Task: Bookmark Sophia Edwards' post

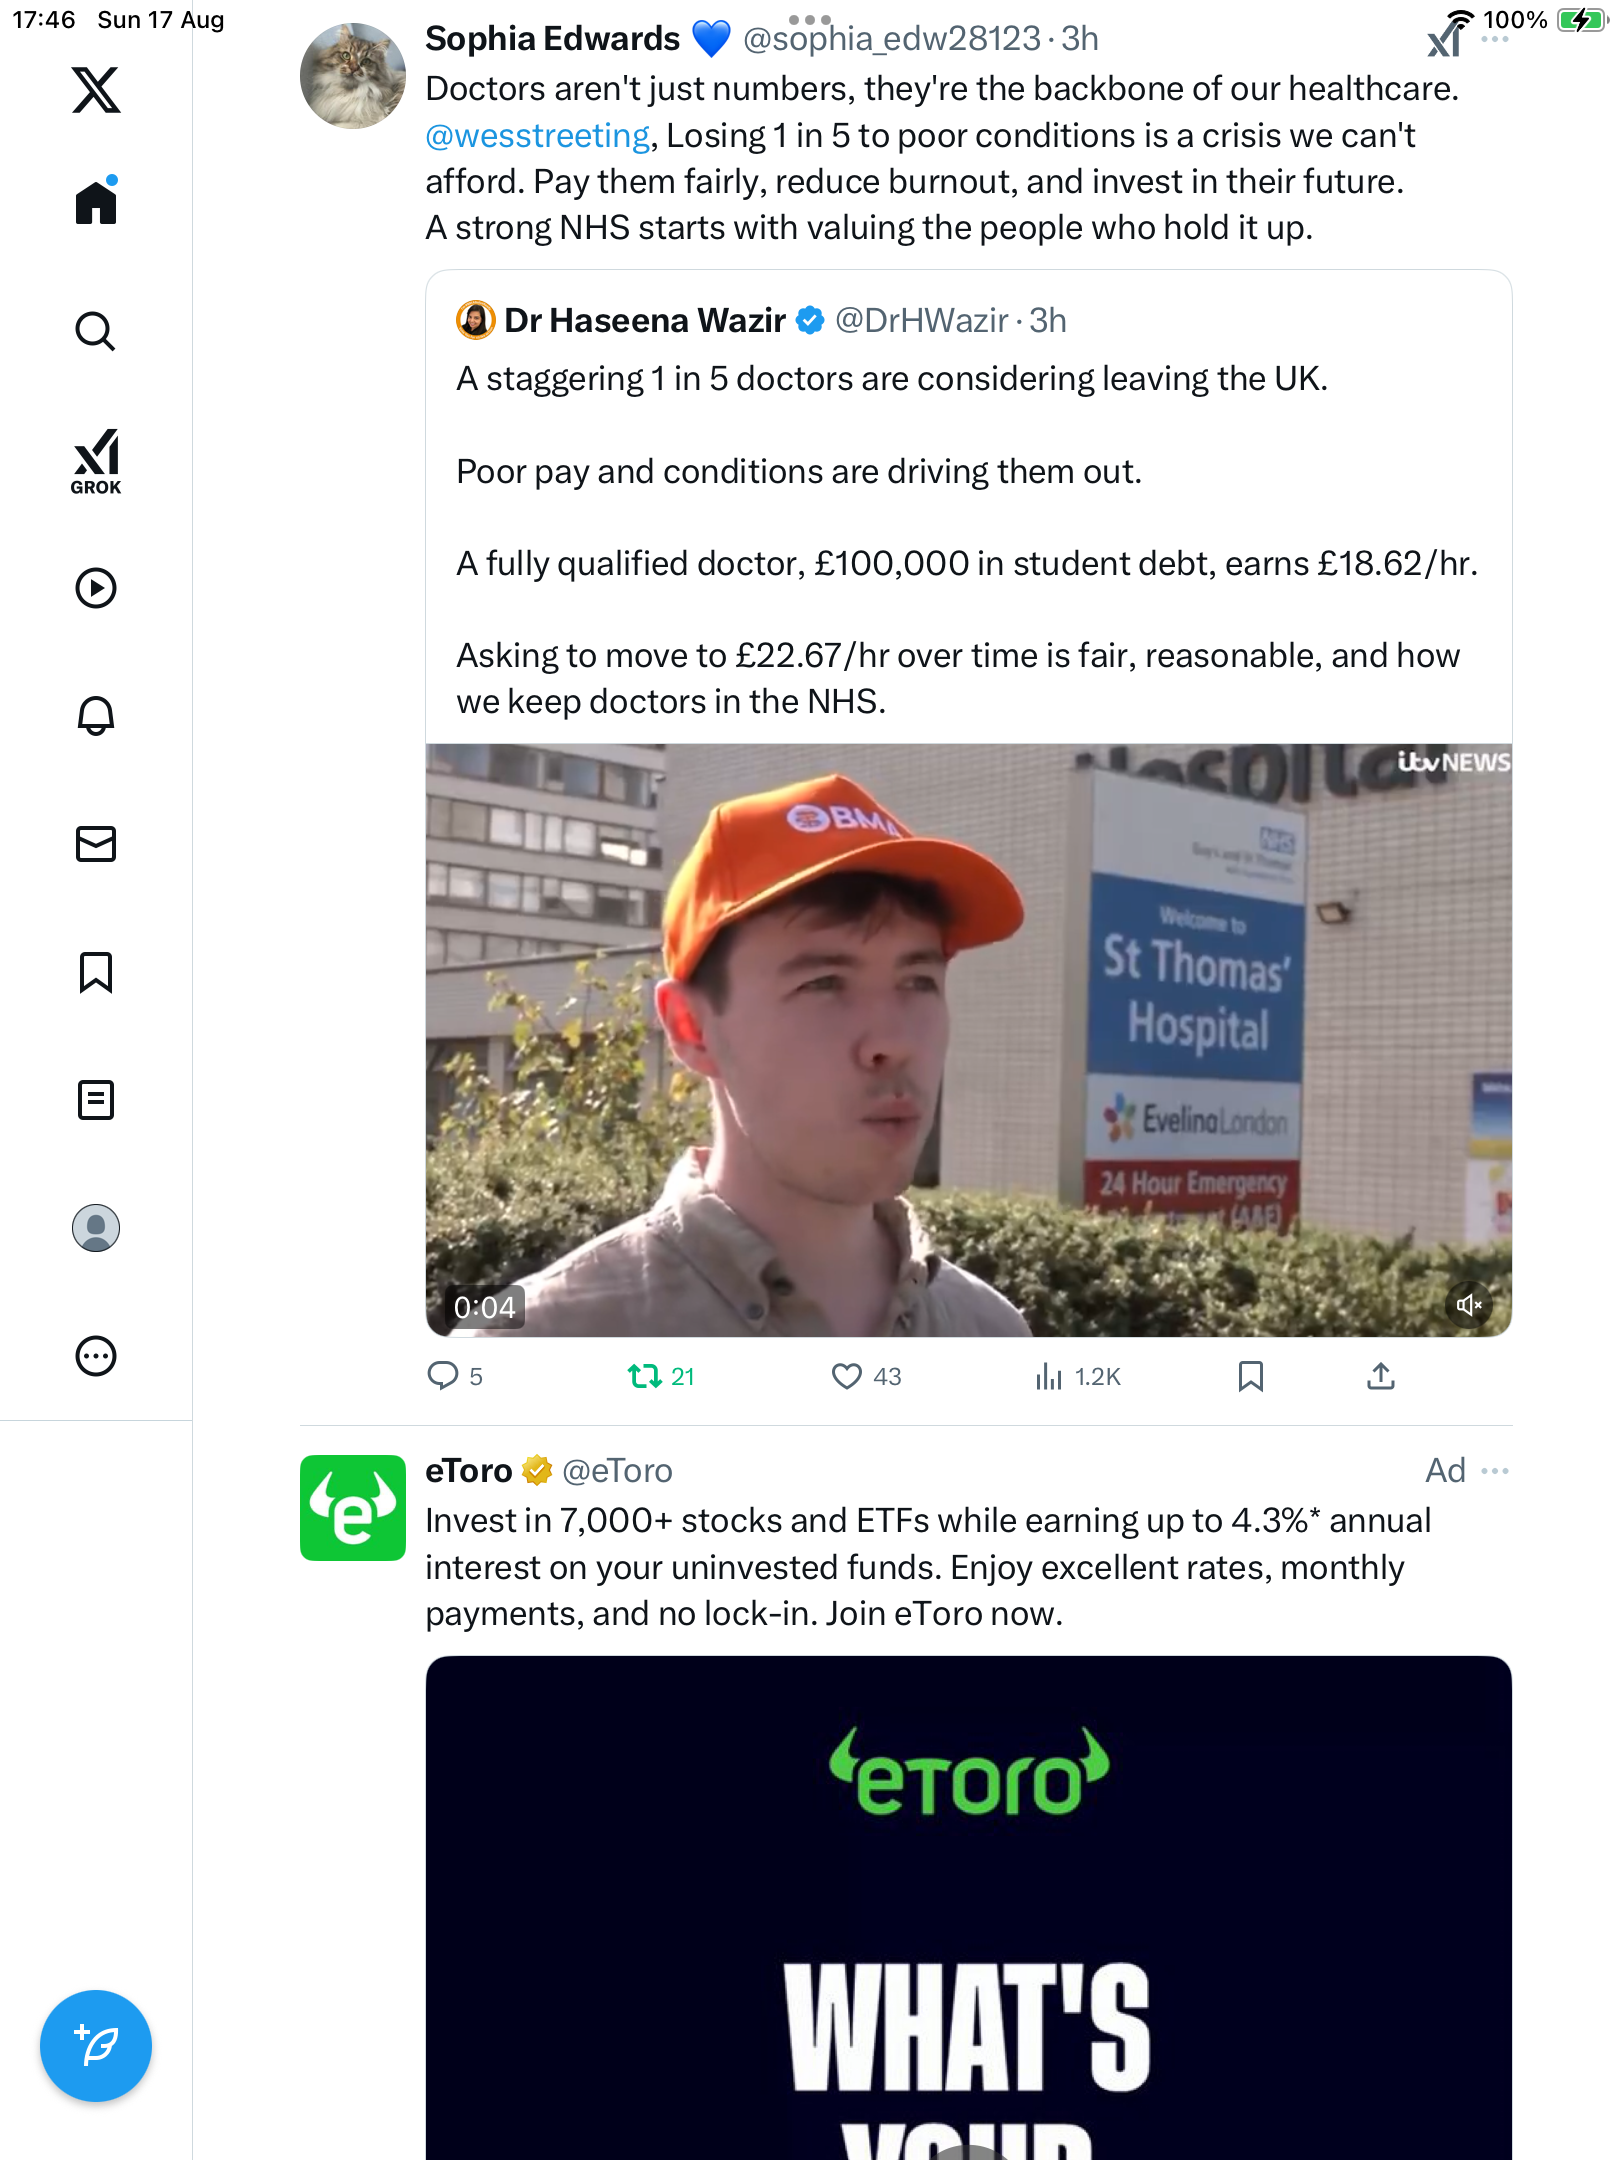Action: point(1250,1377)
